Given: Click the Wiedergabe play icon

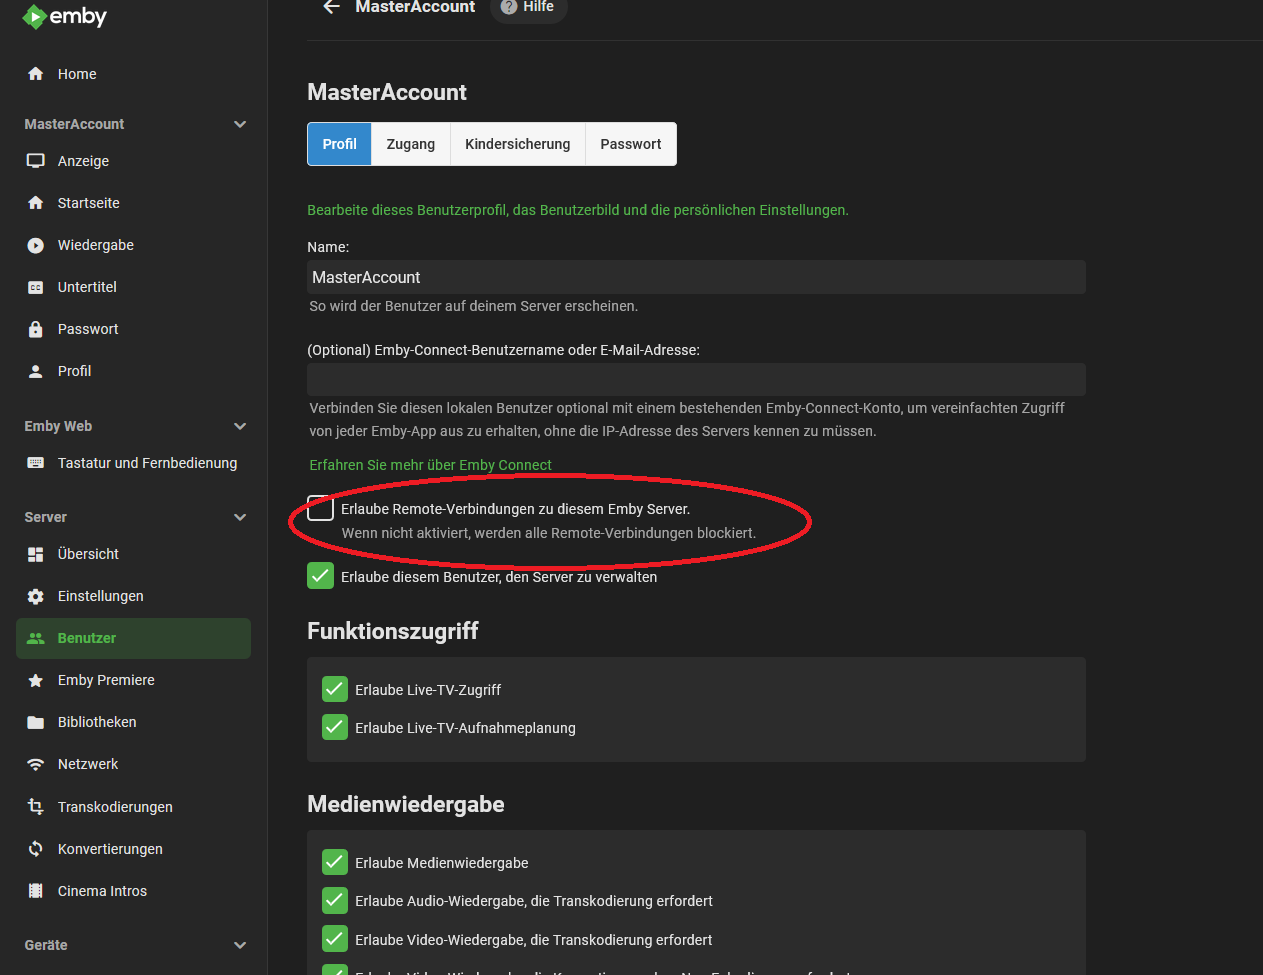Looking at the screenshot, I should [36, 245].
